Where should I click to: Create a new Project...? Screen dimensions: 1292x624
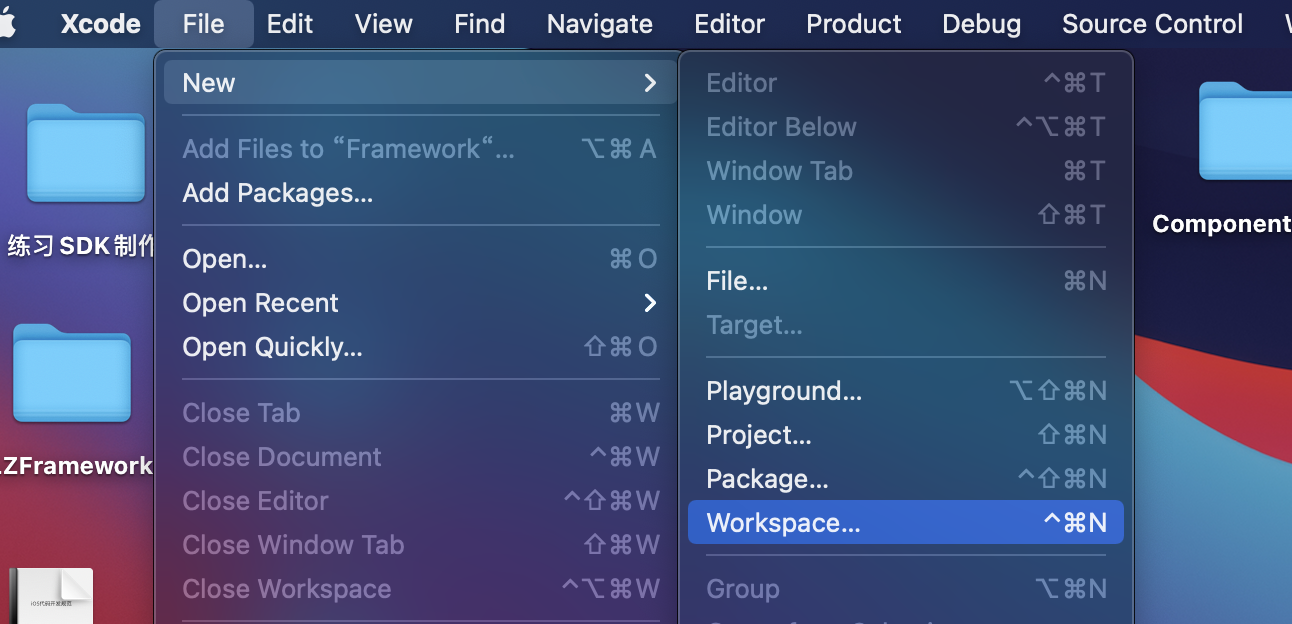tap(906, 435)
